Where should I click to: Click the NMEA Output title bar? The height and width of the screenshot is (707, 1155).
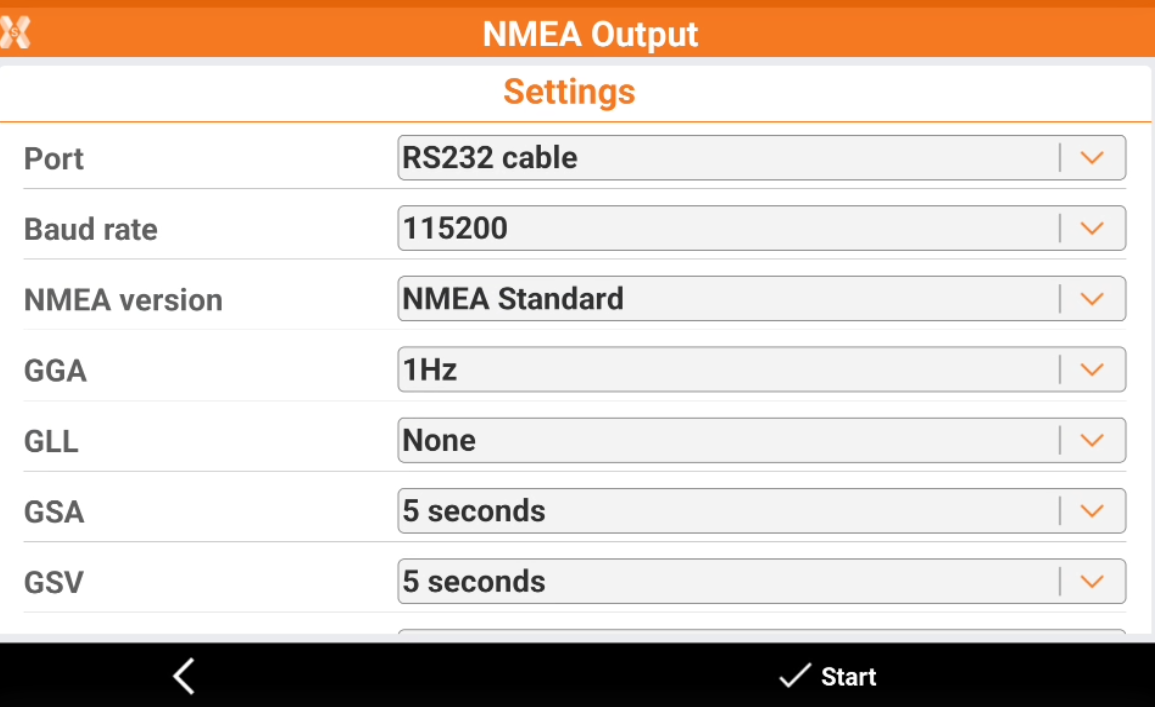[x=590, y=34]
